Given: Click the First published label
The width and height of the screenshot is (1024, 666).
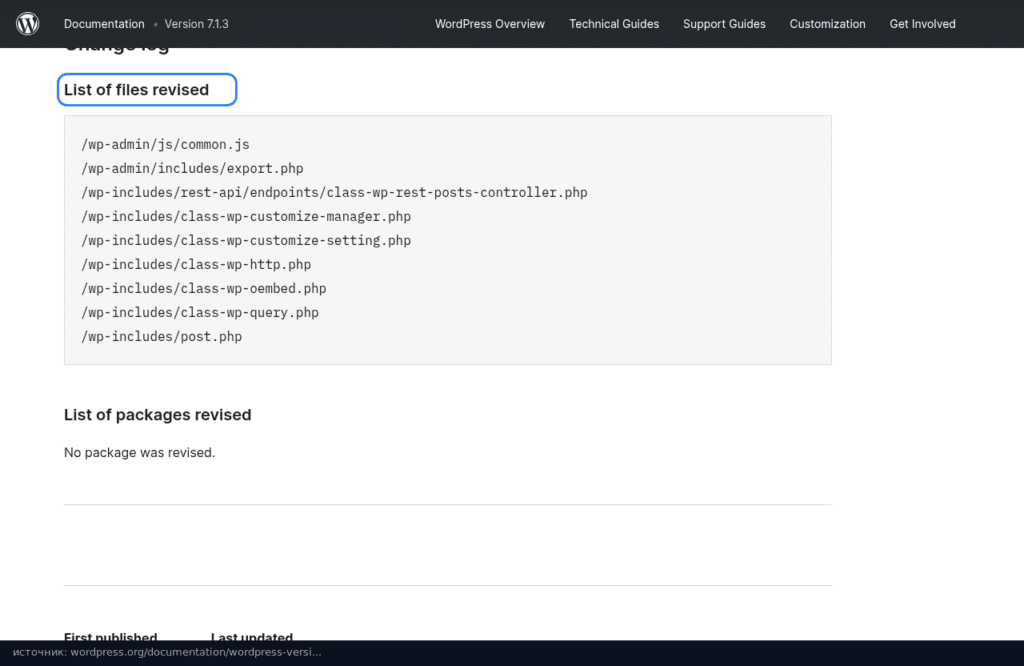Looking at the screenshot, I should coord(110,636).
